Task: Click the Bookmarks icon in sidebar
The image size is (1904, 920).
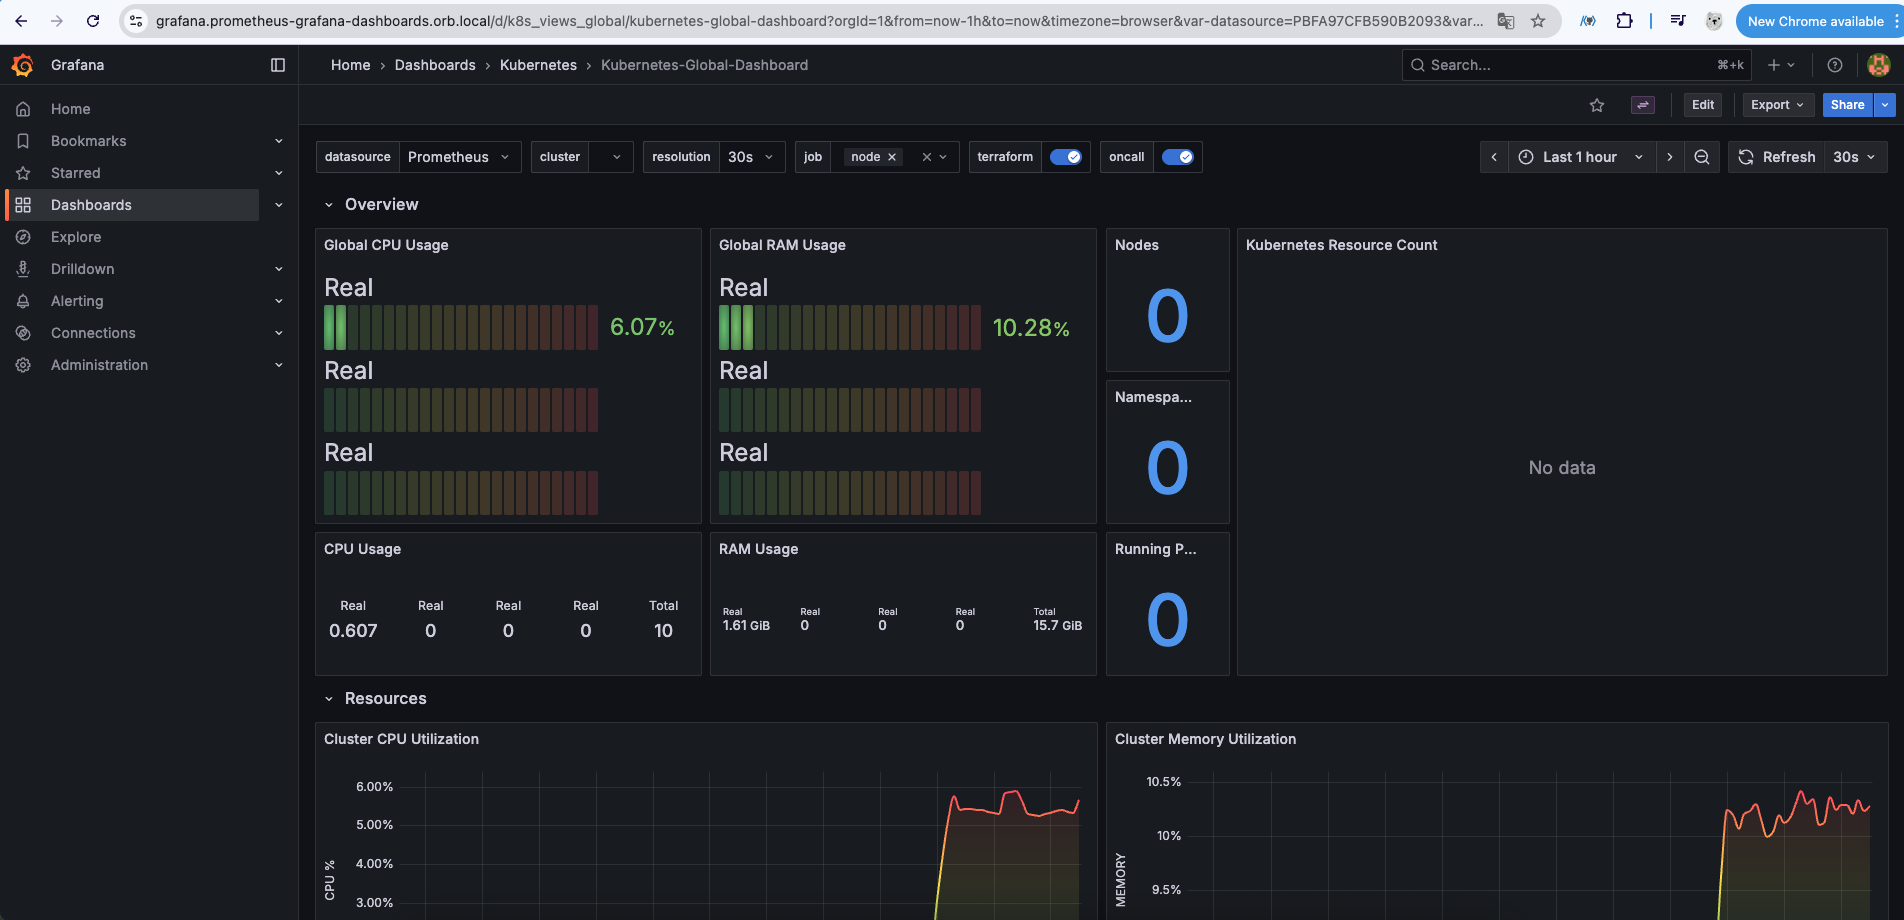Action: tap(23, 141)
